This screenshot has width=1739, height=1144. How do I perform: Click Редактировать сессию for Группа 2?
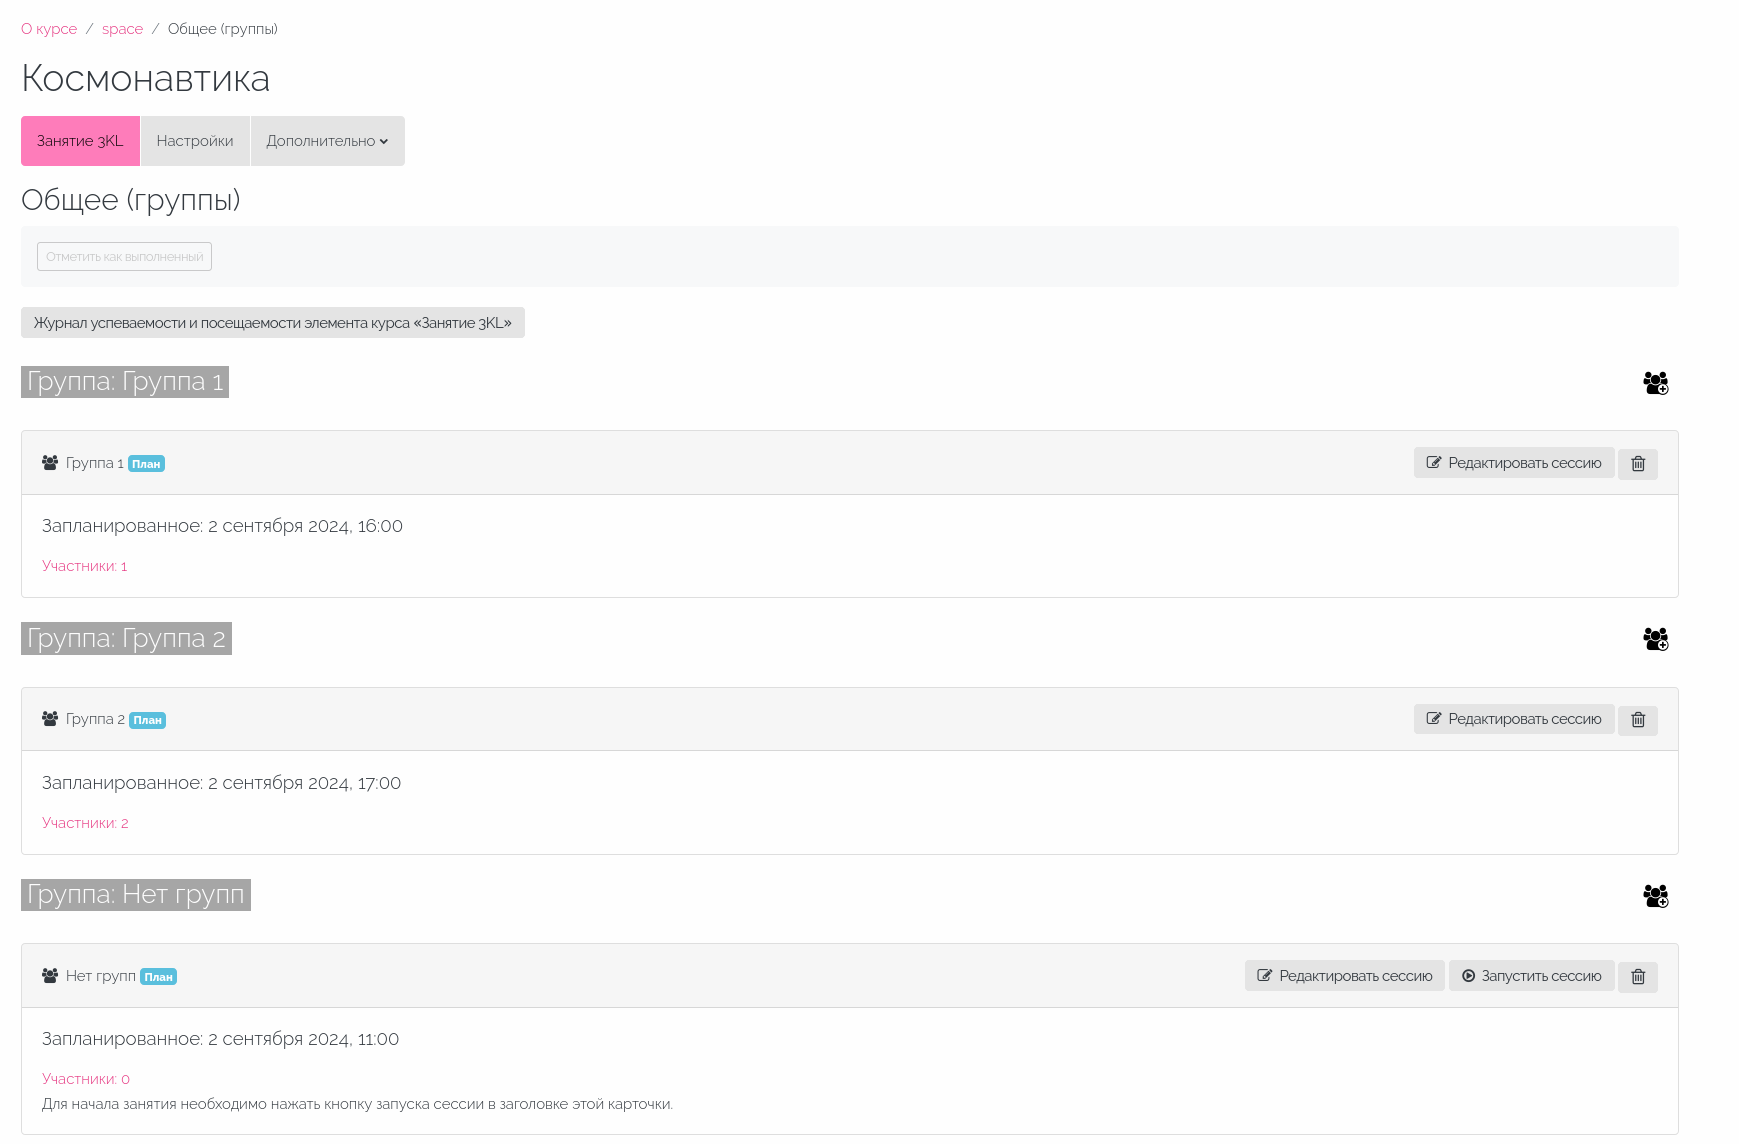1514,719
